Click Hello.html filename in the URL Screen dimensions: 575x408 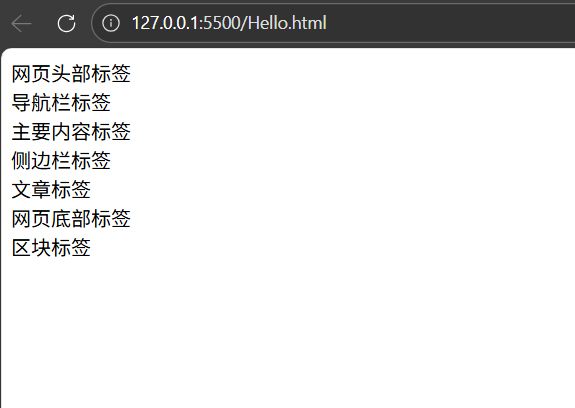pyautogui.click(x=287, y=23)
